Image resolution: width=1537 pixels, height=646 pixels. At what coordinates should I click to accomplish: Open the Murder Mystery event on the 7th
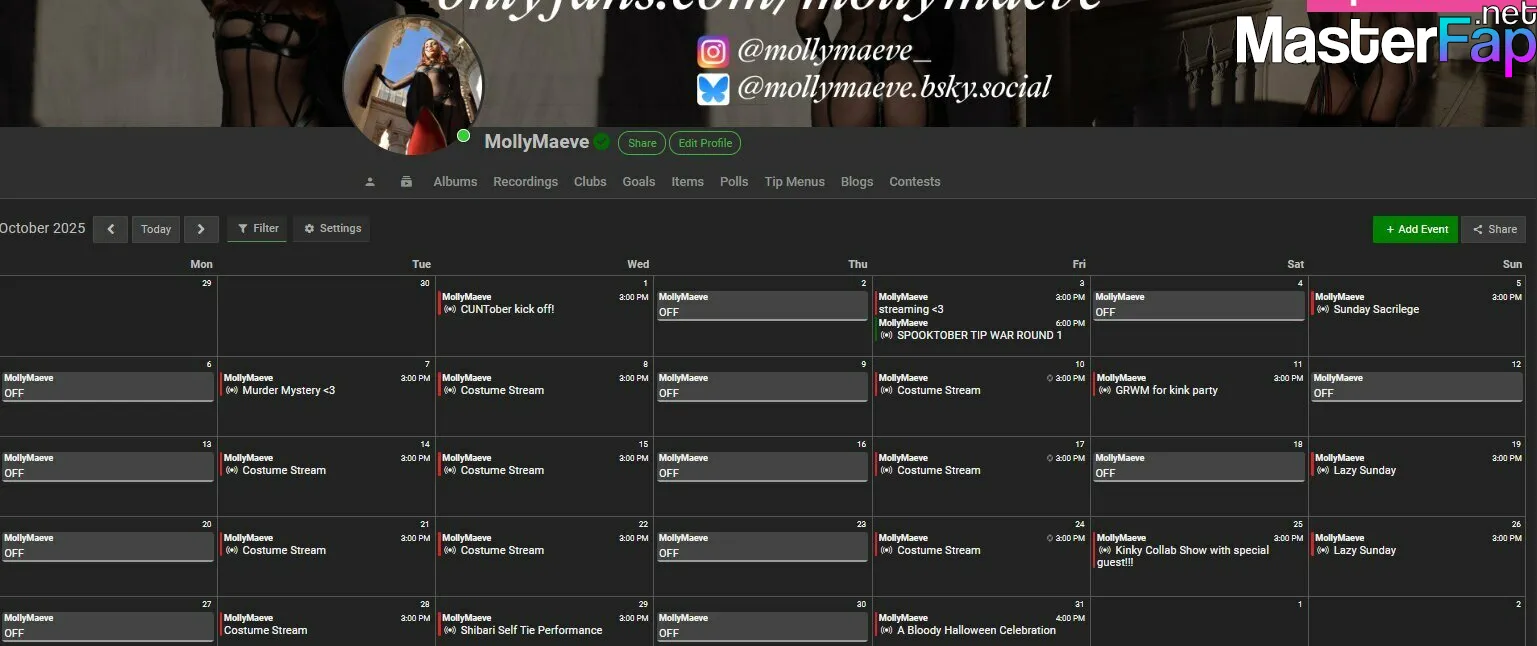click(288, 391)
